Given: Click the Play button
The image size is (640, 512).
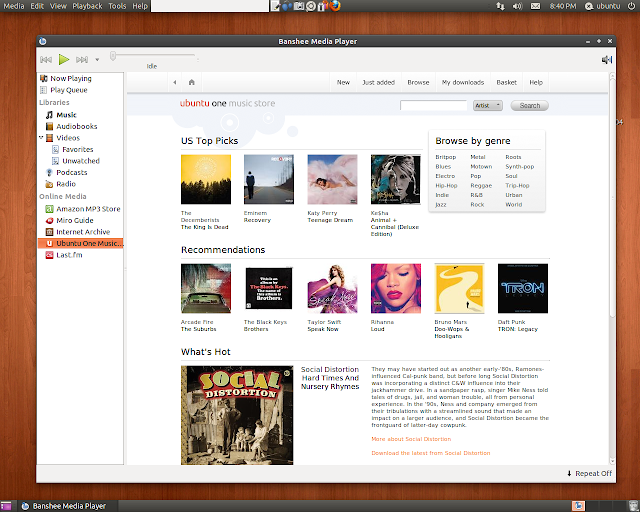Looking at the screenshot, I should [64, 60].
